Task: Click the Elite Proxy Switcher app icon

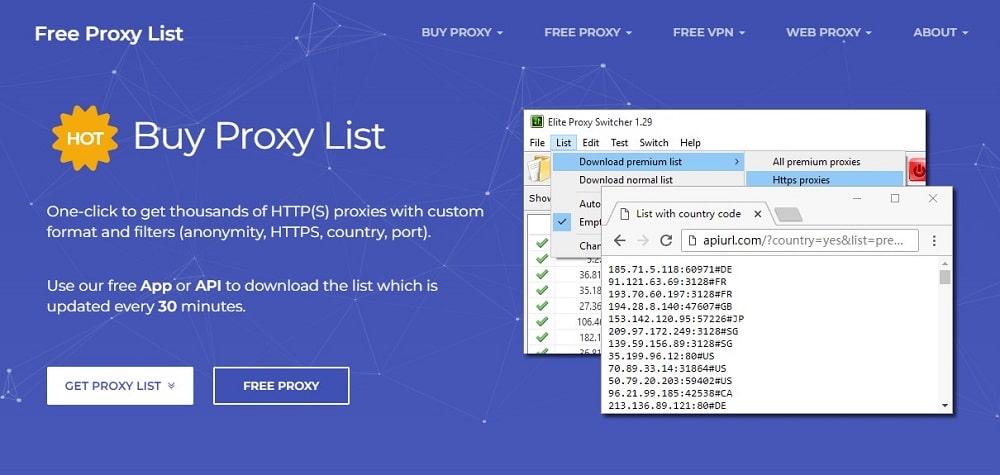Action: point(537,122)
